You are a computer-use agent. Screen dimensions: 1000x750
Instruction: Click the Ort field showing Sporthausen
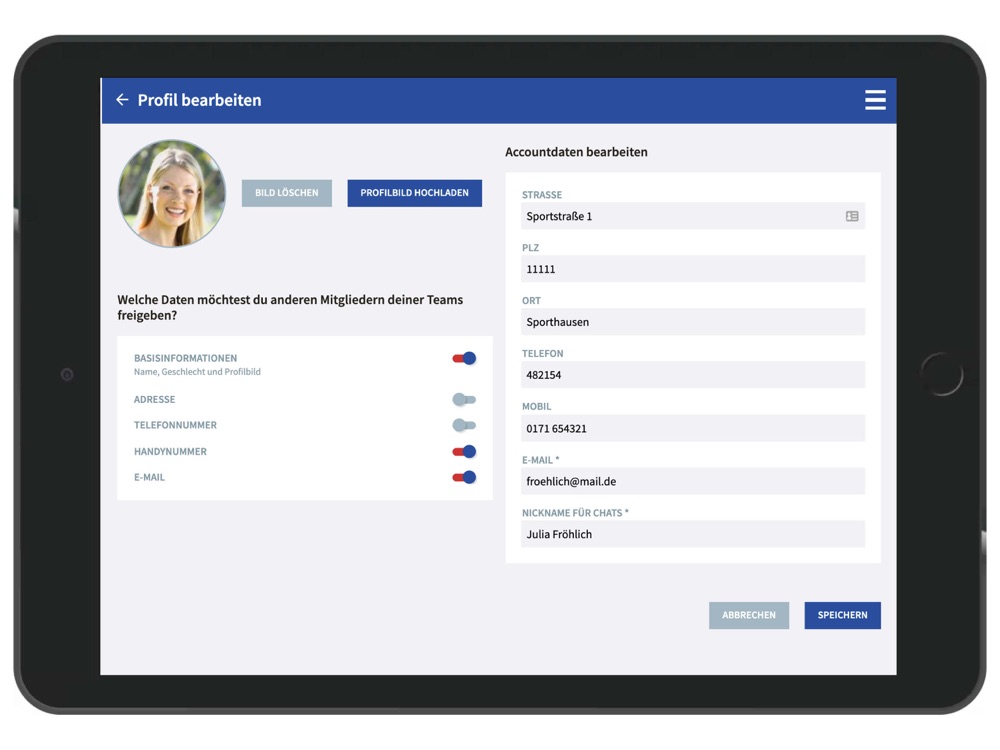692,322
